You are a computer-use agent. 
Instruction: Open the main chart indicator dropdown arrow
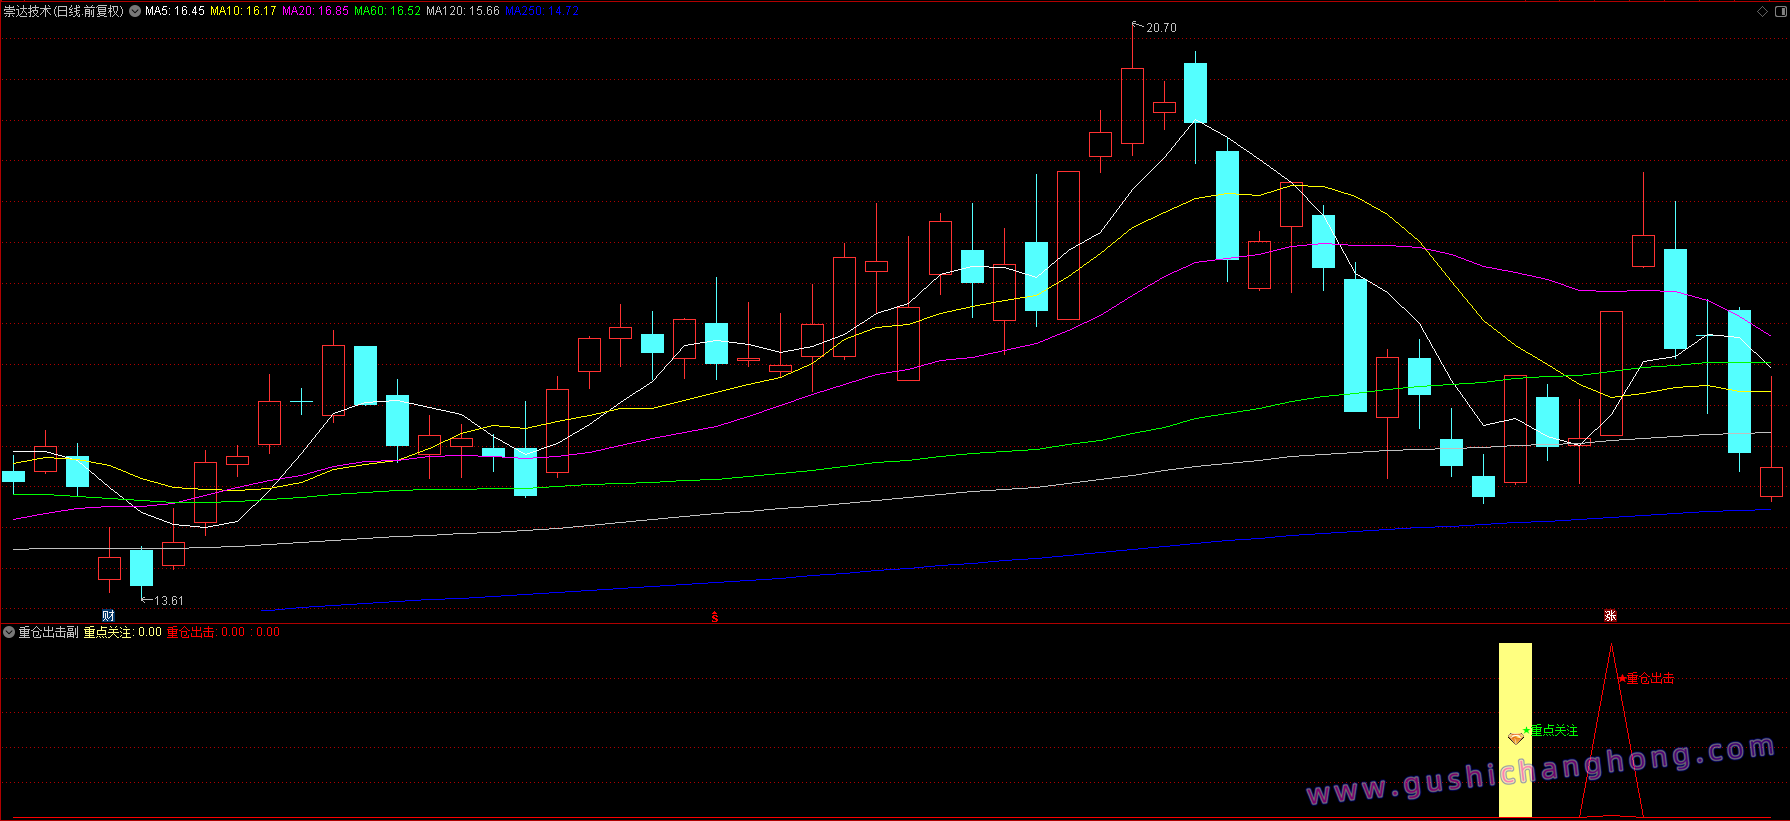[x=135, y=11]
